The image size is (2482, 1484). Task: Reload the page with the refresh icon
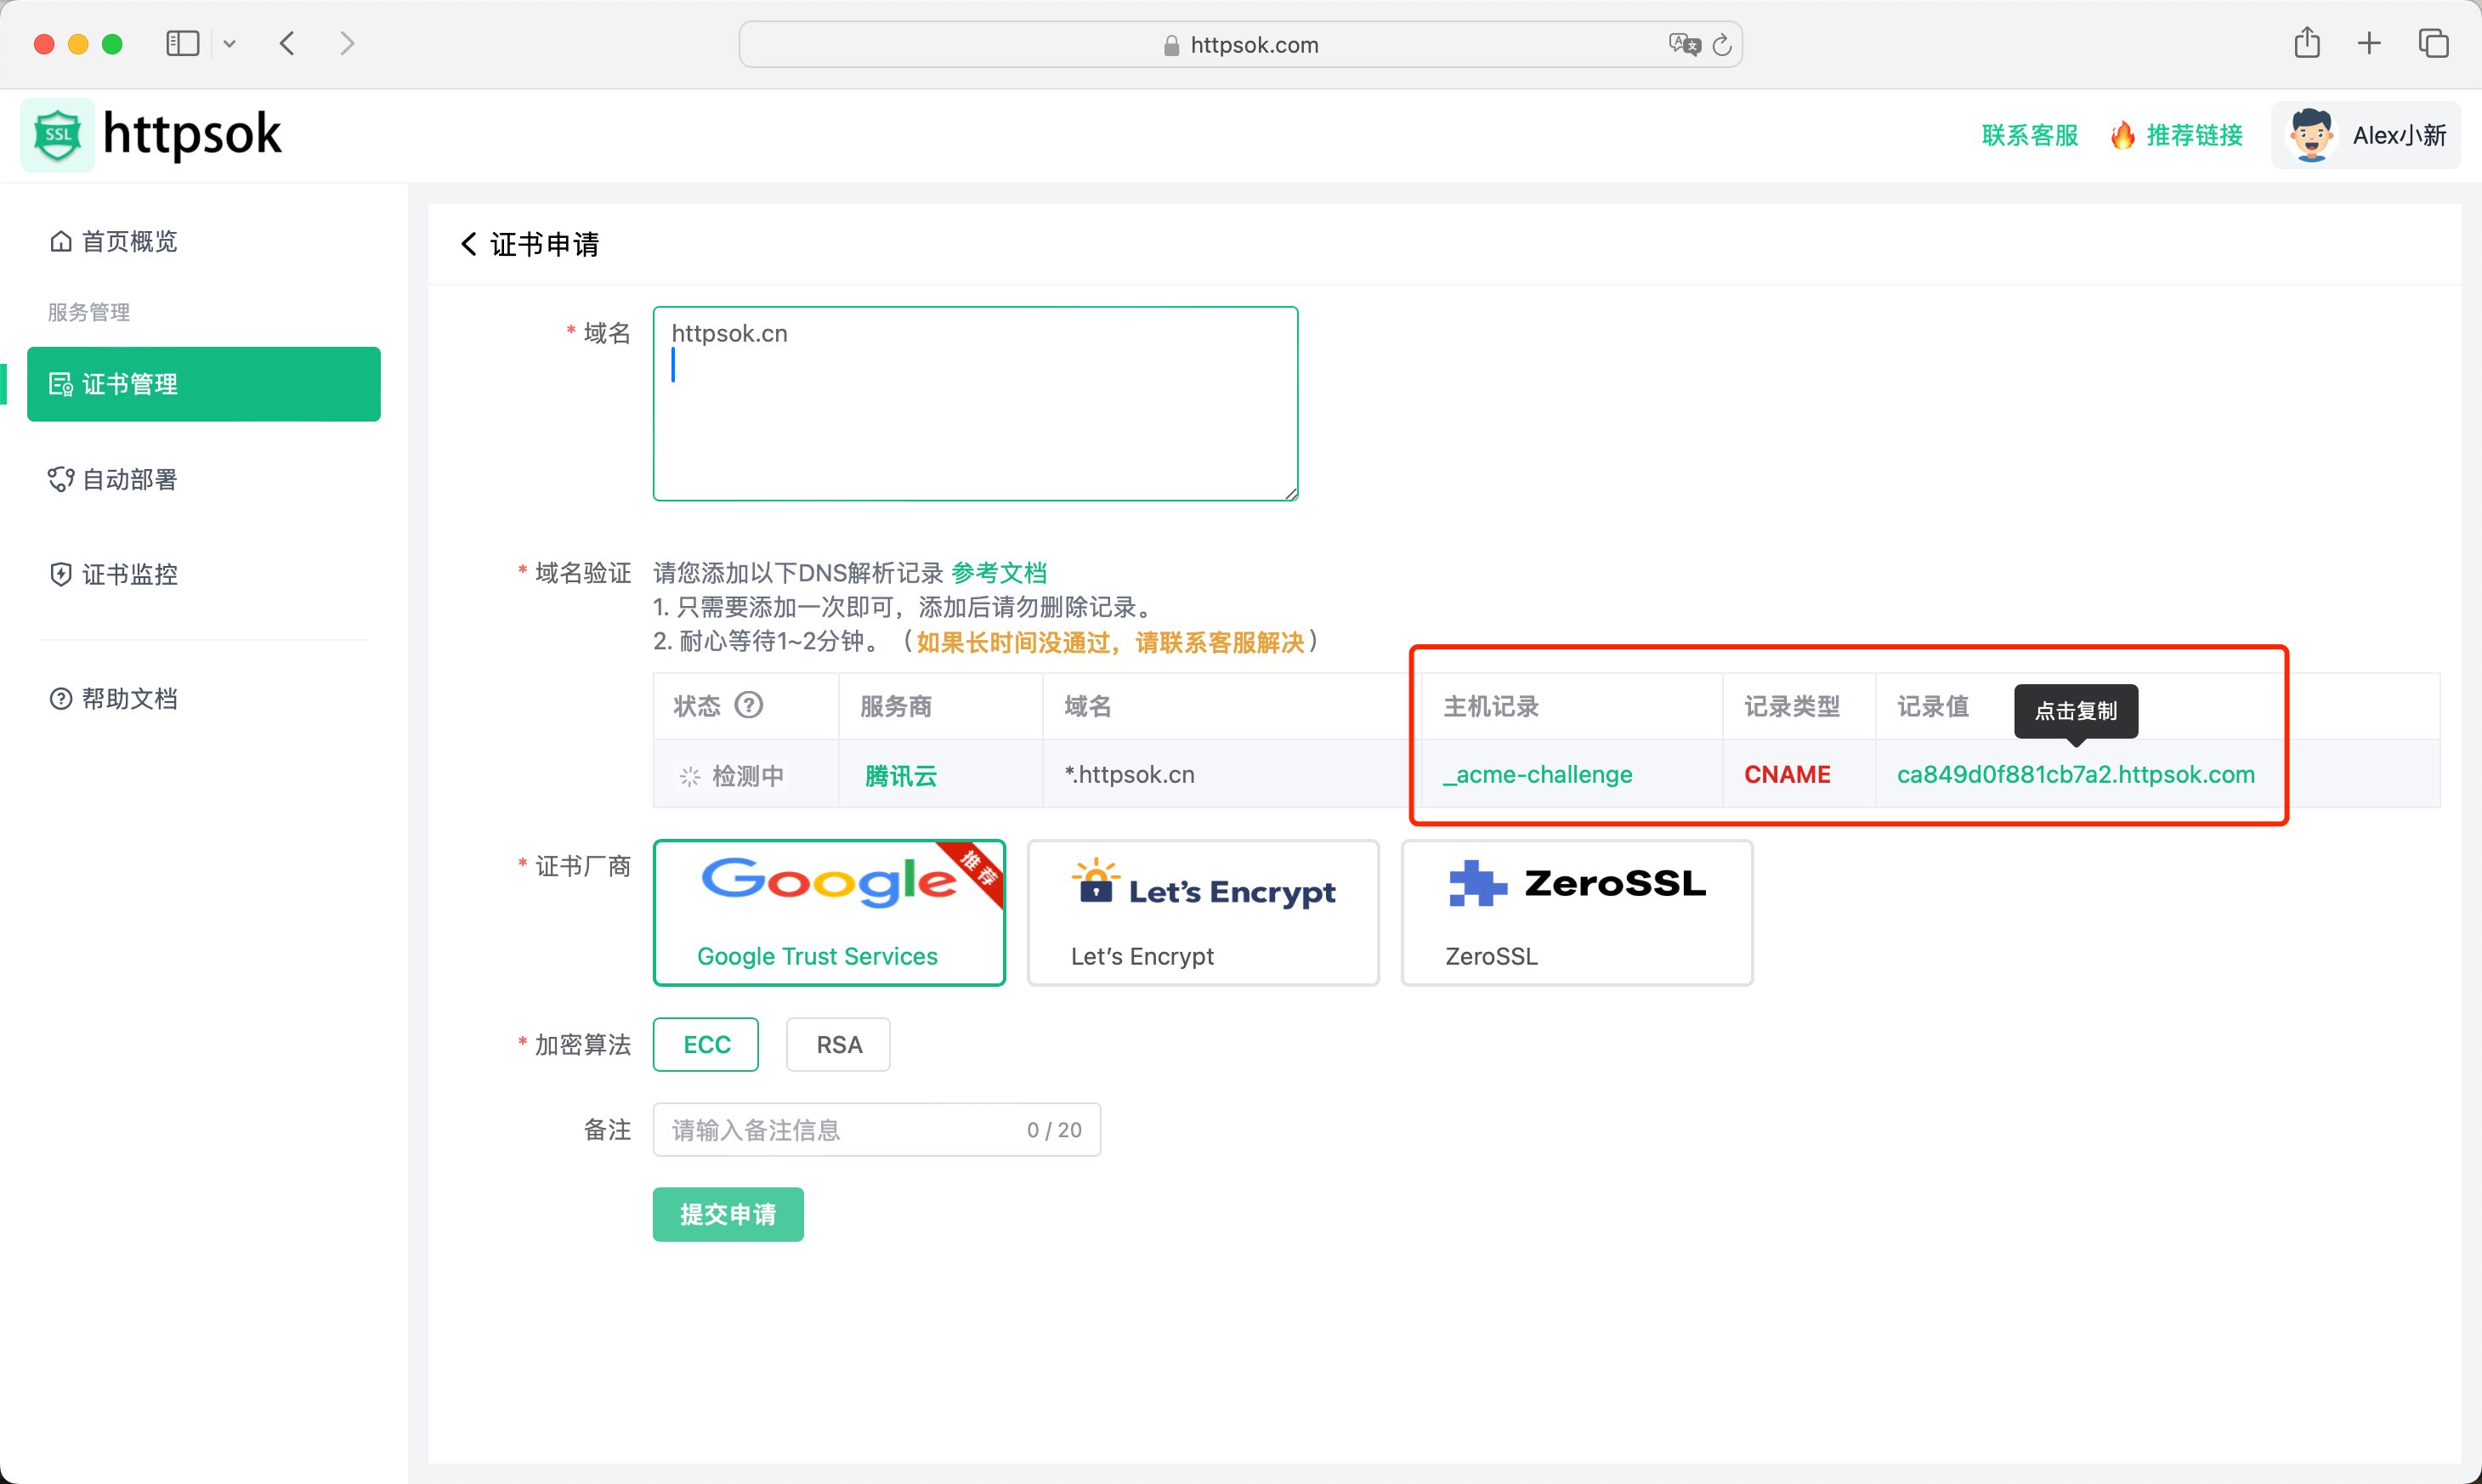pos(1722,44)
